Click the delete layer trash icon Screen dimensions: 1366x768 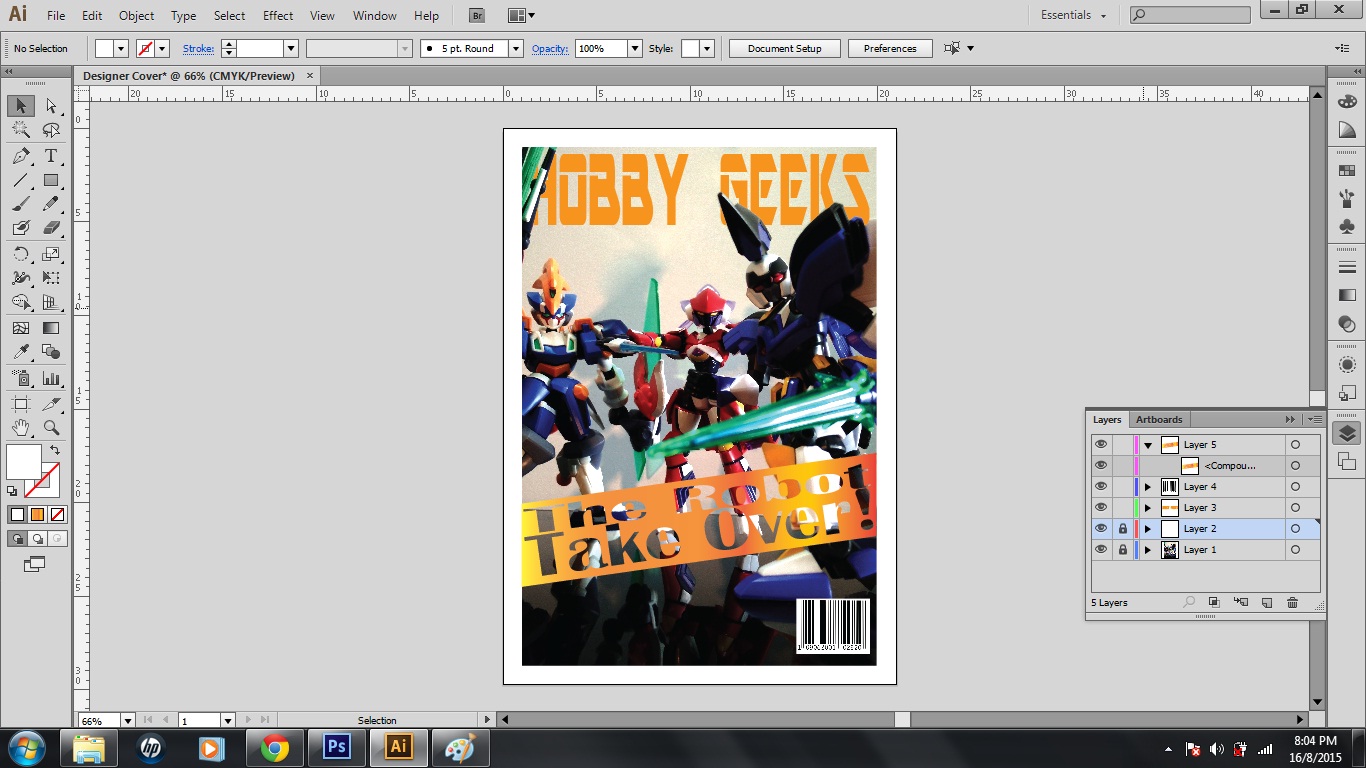1292,602
